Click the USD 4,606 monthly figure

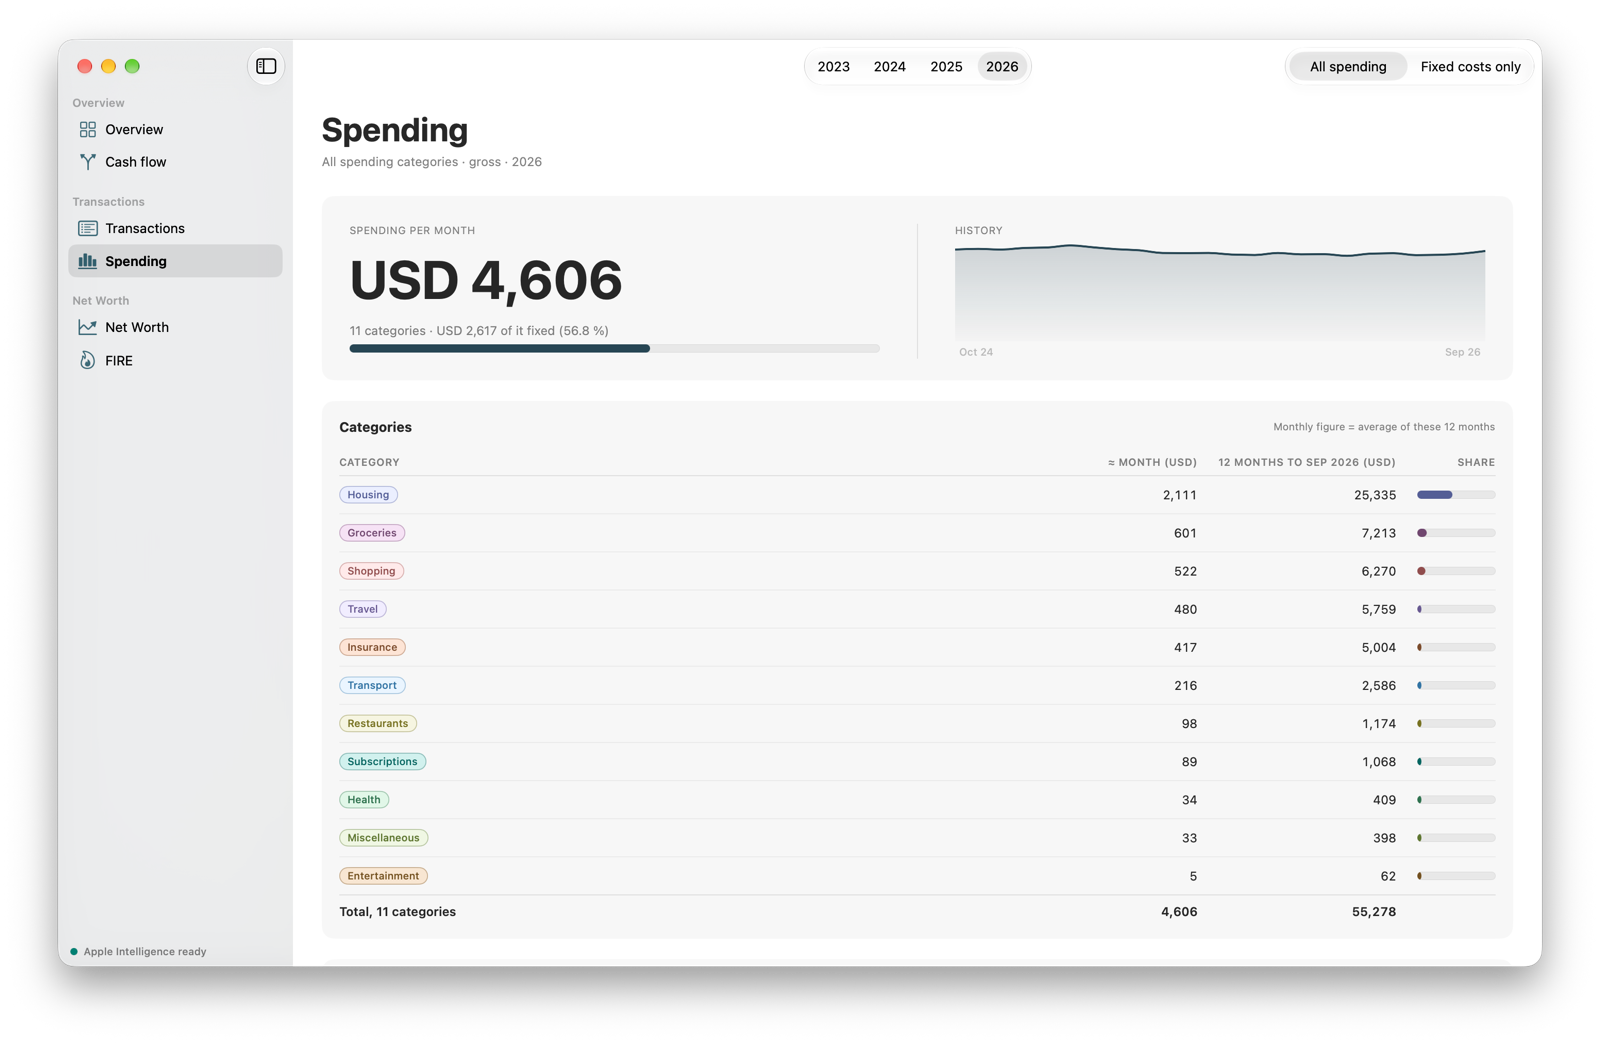486,280
